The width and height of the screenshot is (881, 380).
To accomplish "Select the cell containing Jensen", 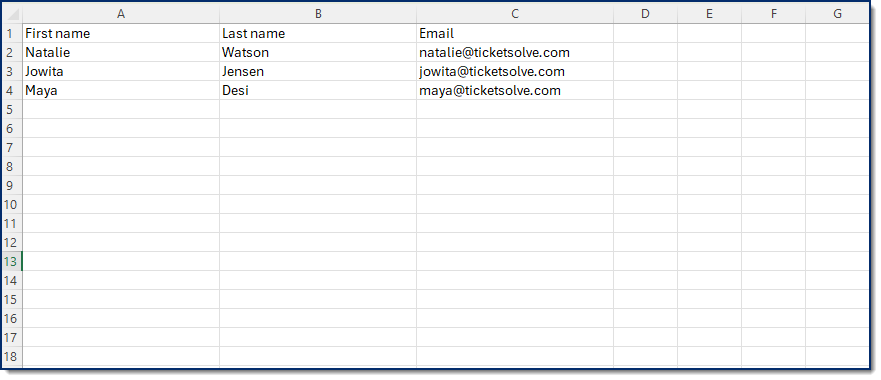I will [x=318, y=71].
